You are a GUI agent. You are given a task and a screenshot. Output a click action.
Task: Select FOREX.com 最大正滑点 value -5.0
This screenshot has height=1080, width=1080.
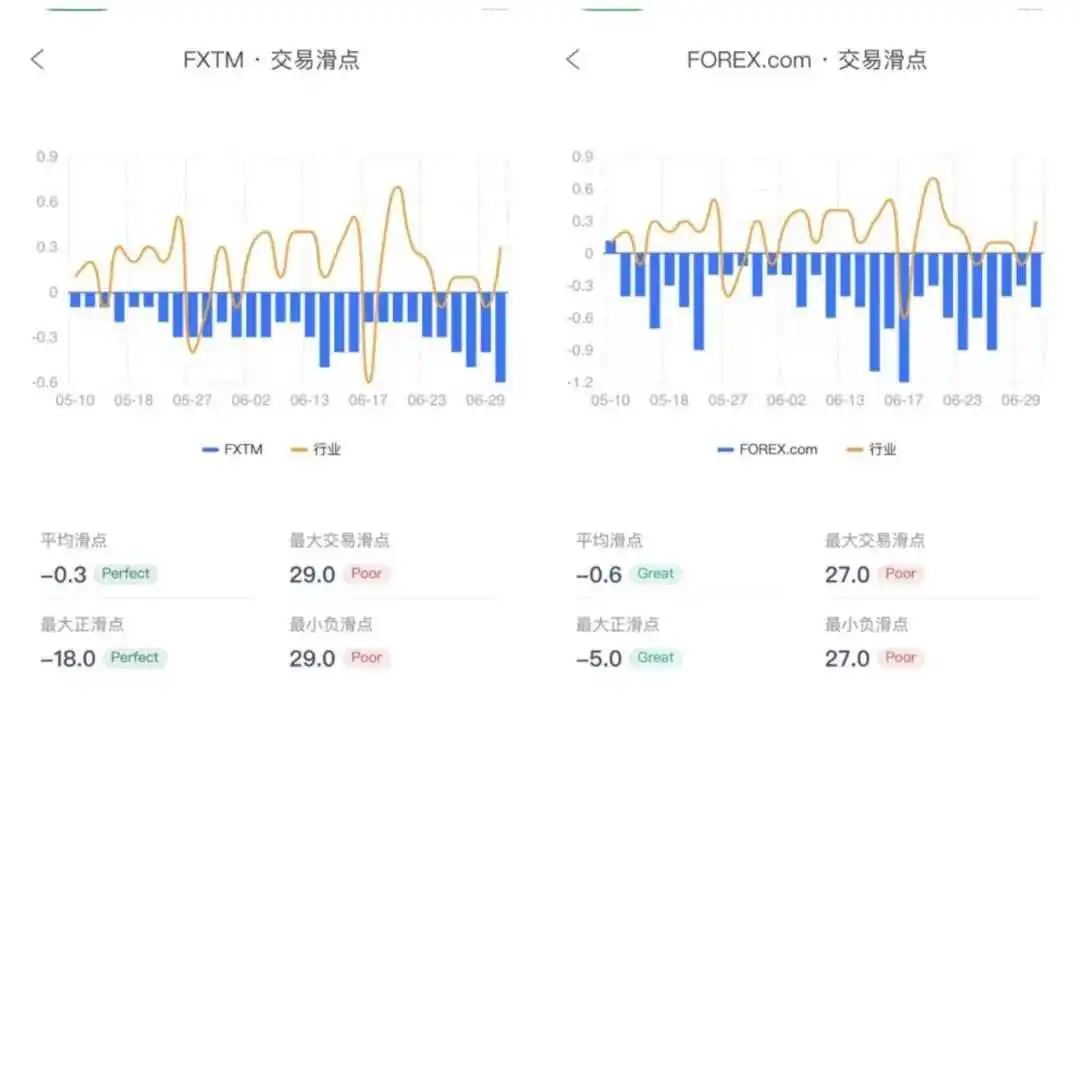tap(599, 658)
